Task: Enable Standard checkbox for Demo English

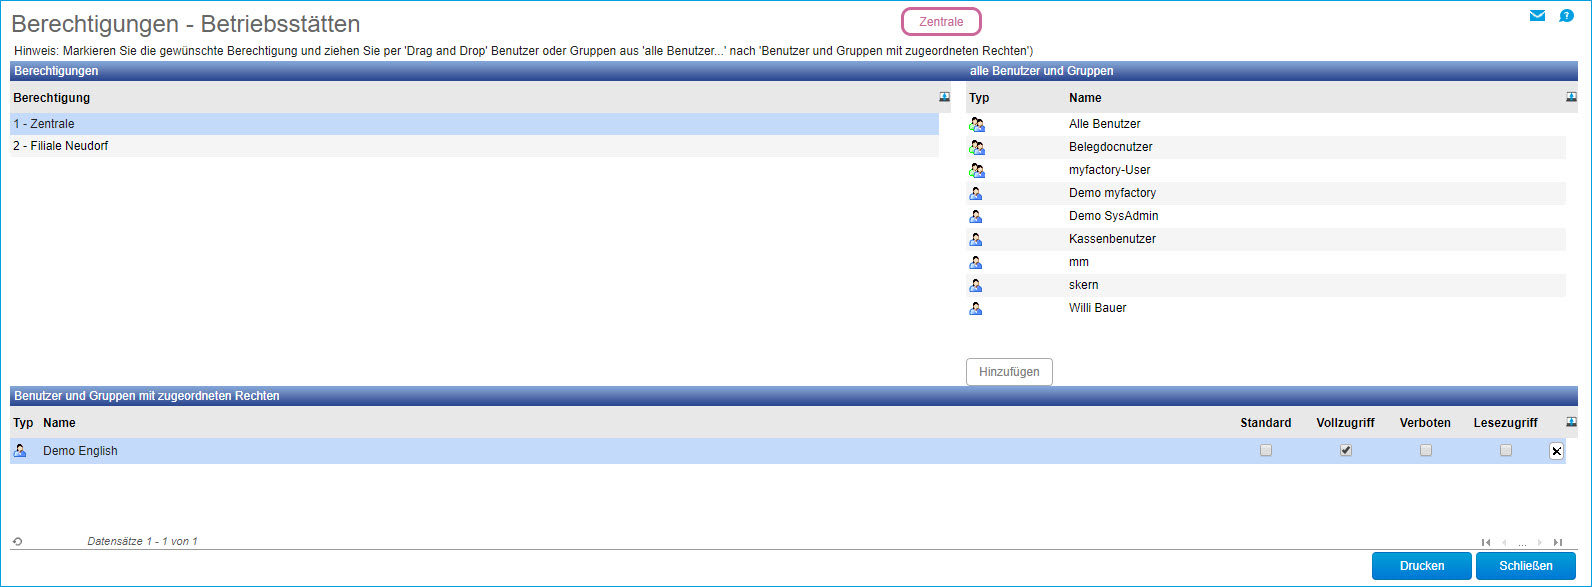Action: tap(1266, 451)
